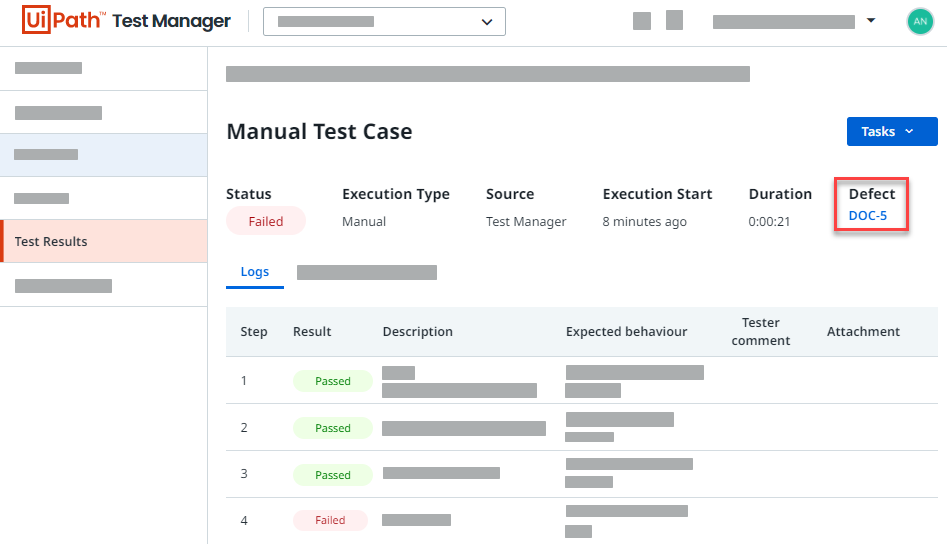
Task: Click the second square icon in header
Action: point(674,20)
